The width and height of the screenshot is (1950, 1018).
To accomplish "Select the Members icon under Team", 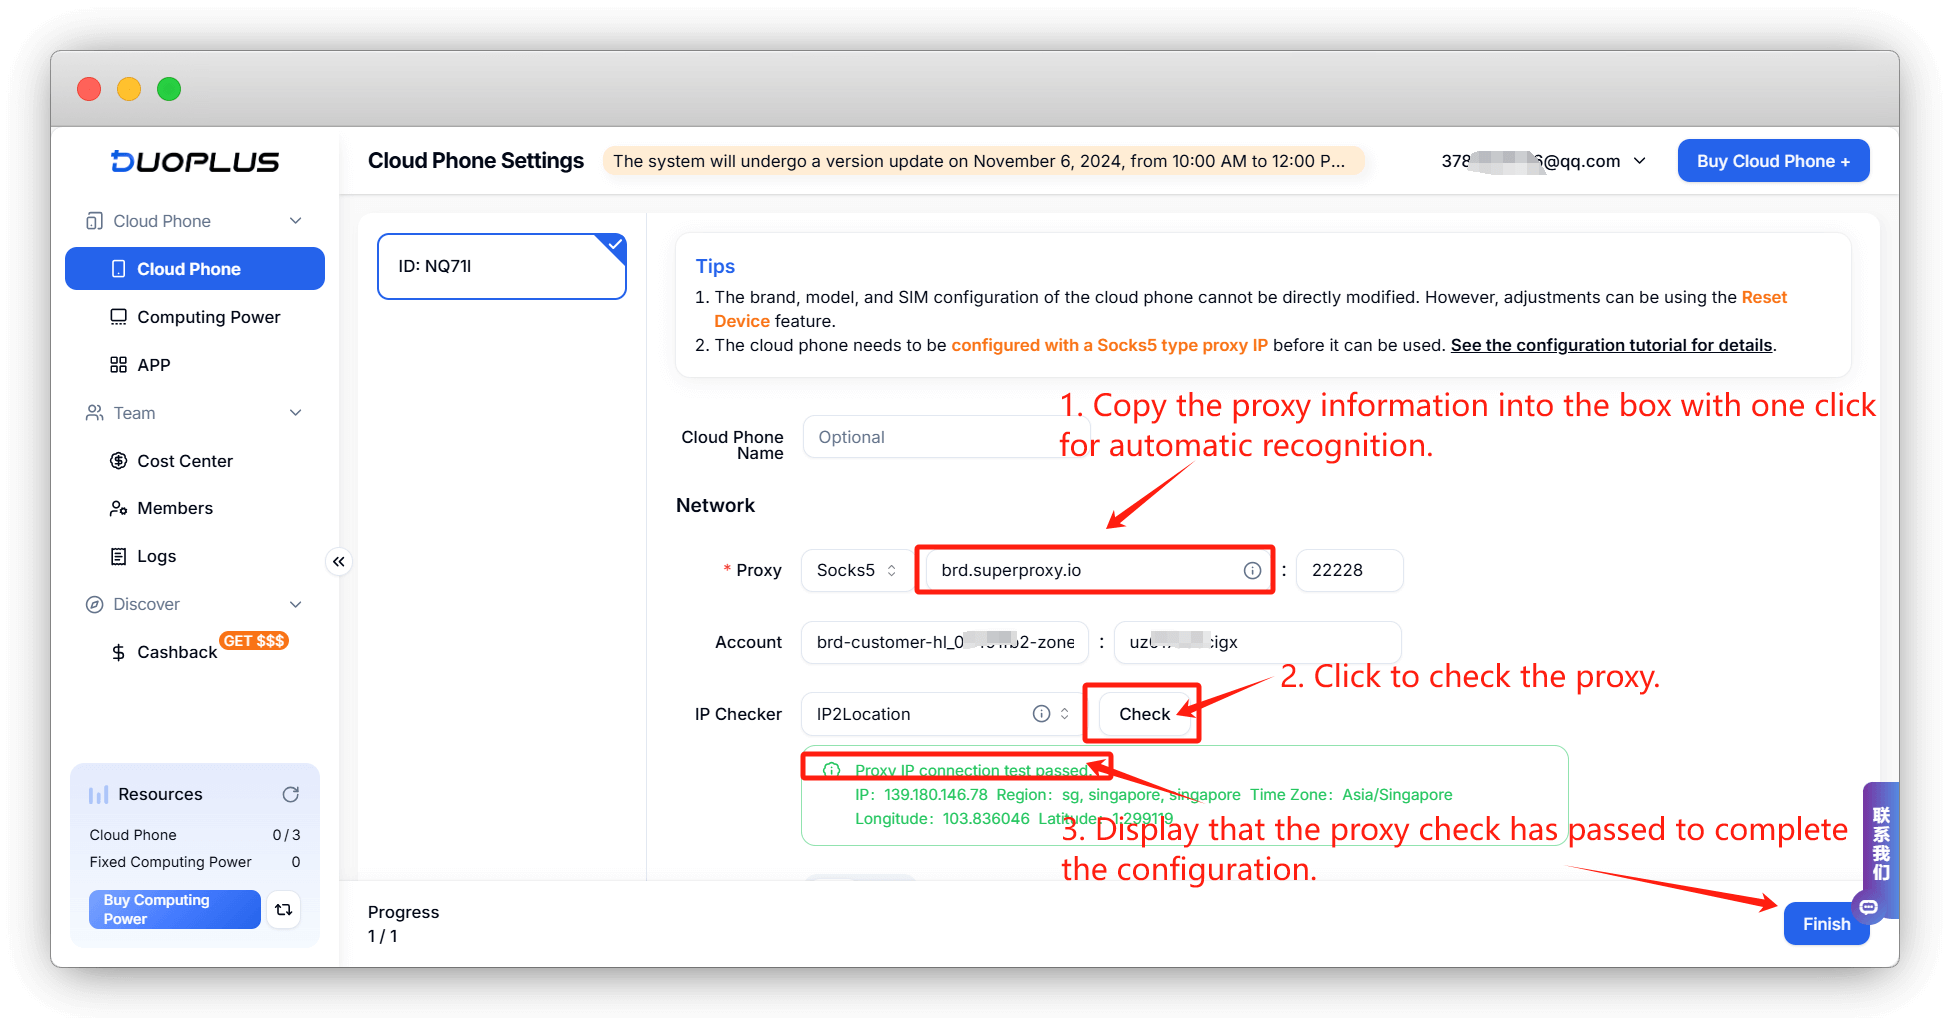I will point(119,508).
